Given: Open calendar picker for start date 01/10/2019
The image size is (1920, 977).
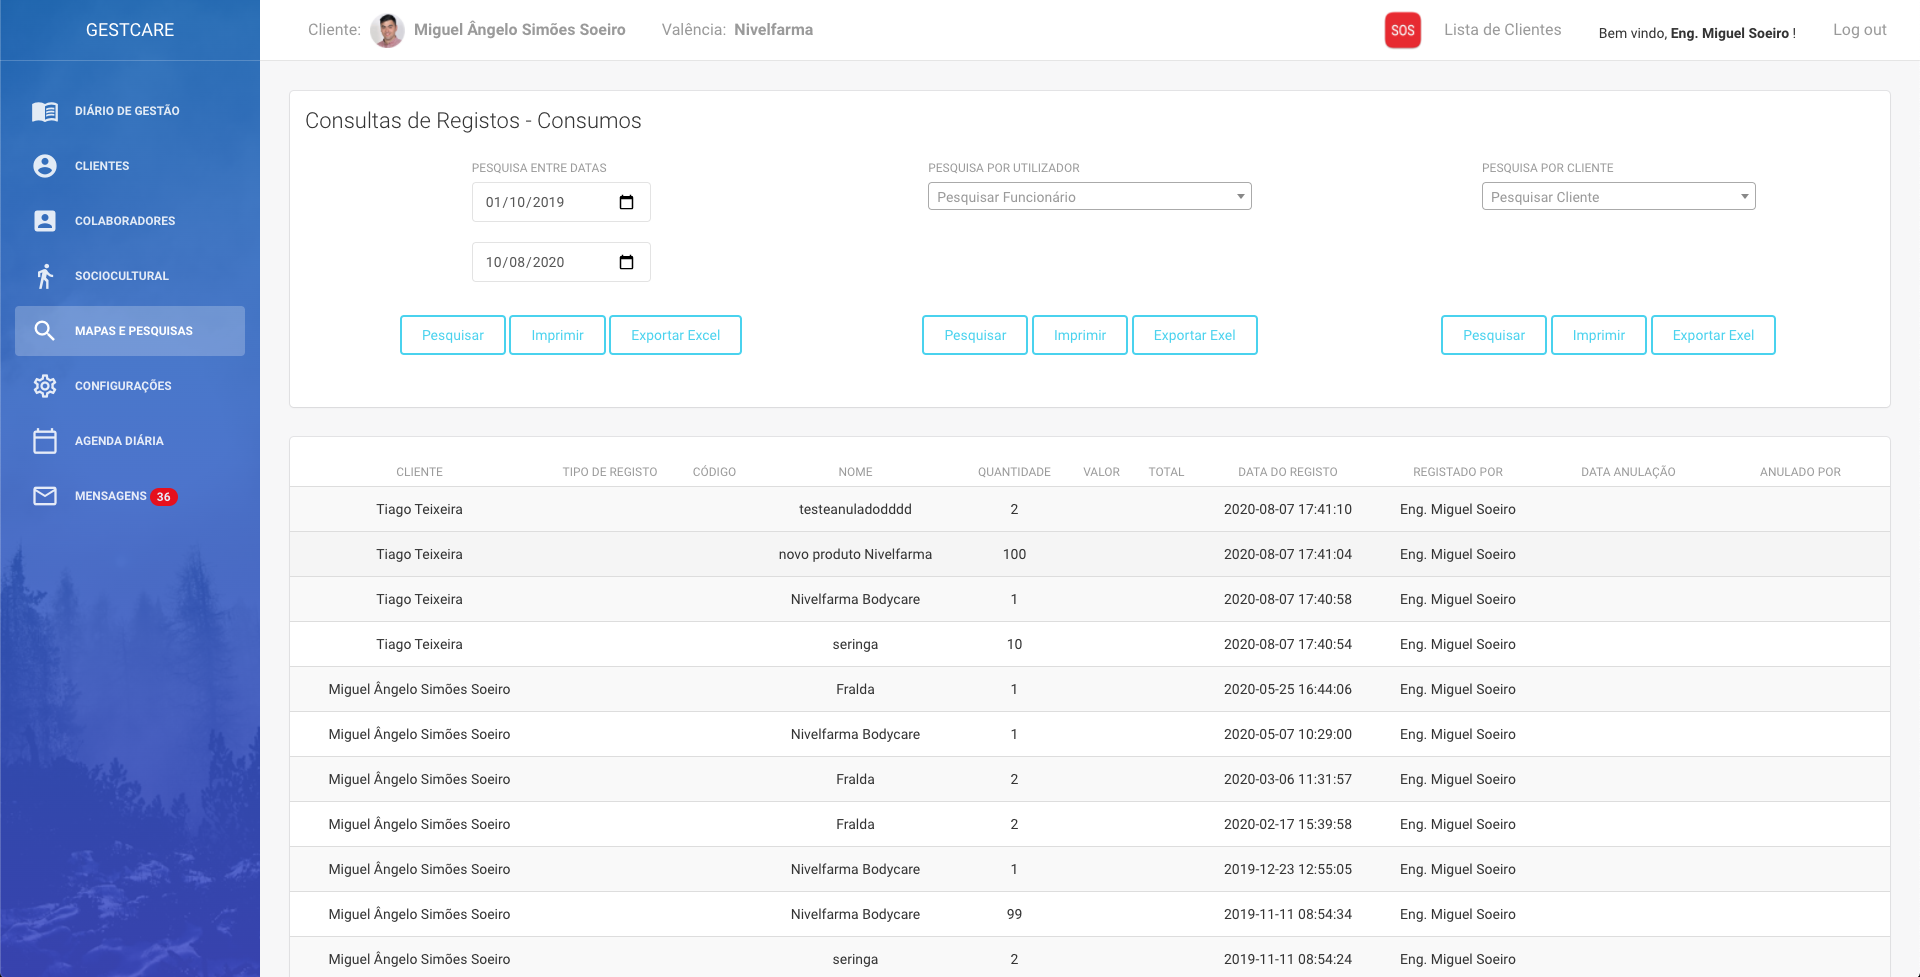Looking at the screenshot, I should tap(627, 202).
